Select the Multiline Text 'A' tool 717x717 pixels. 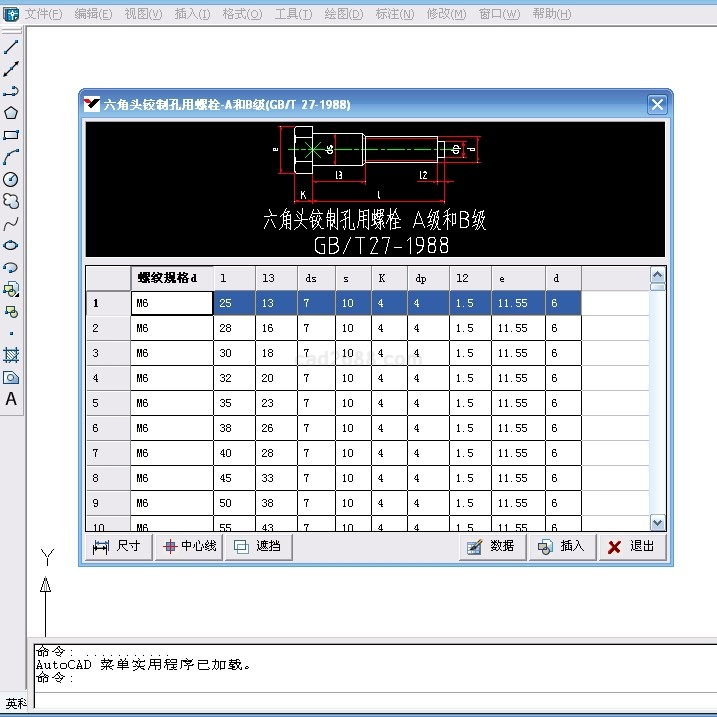coord(11,399)
